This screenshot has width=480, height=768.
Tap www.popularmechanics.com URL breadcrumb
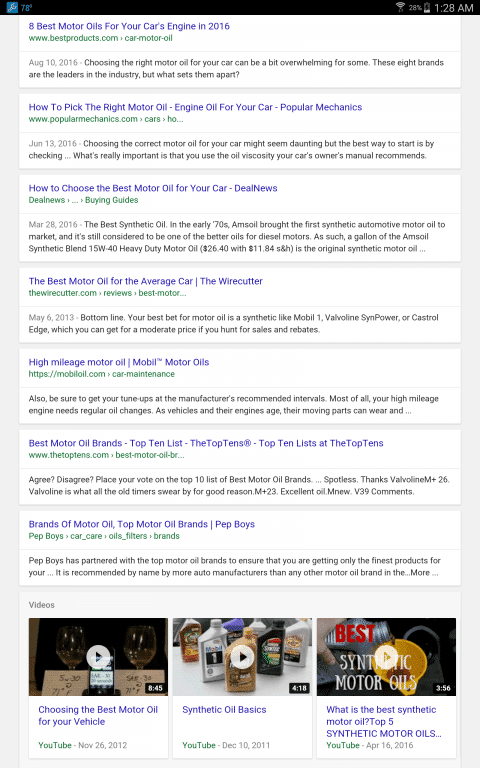pos(106,119)
